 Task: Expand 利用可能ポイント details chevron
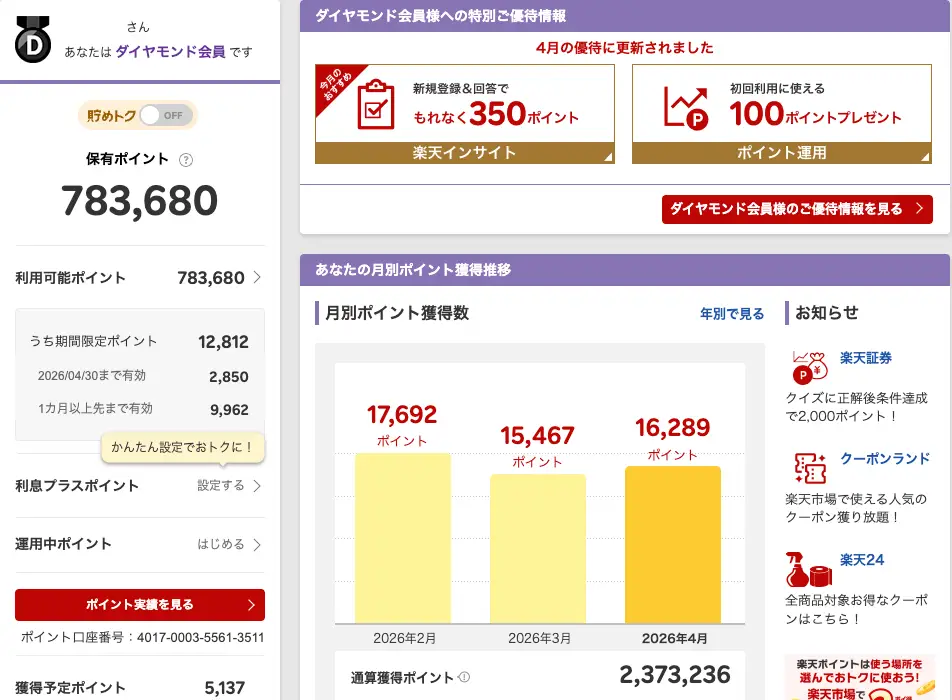(257, 278)
